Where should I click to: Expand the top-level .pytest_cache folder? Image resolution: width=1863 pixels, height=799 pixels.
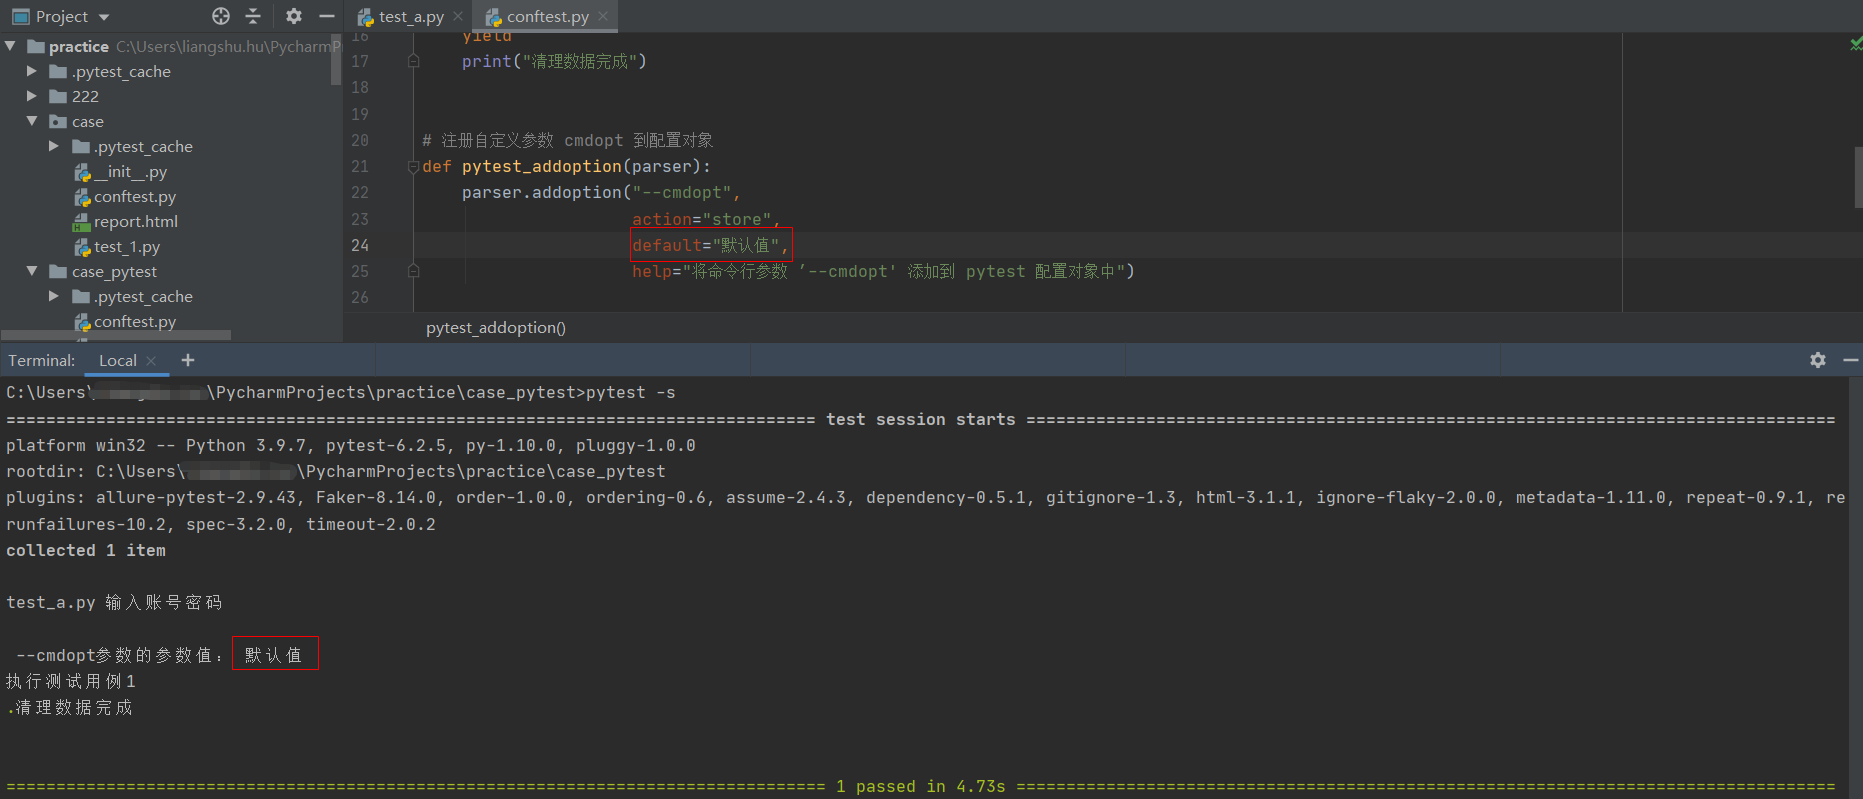click(32, 71)
